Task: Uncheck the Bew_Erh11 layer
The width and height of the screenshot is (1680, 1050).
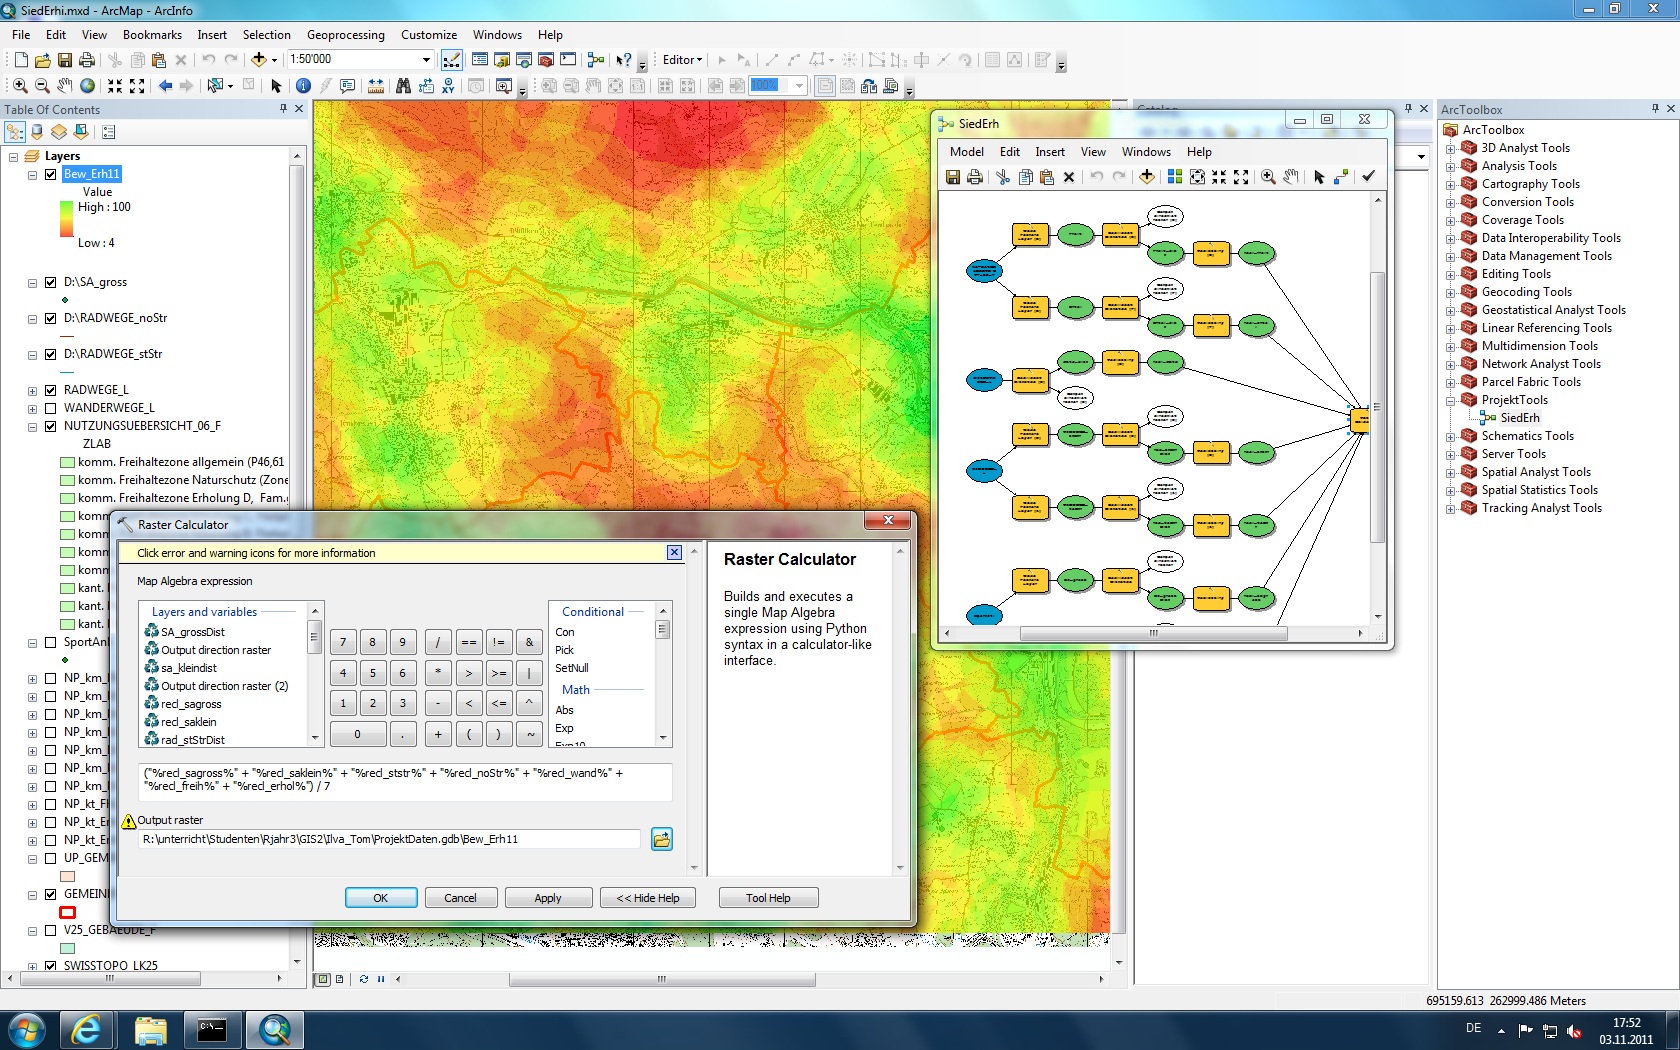Action: tap(51, 174)
